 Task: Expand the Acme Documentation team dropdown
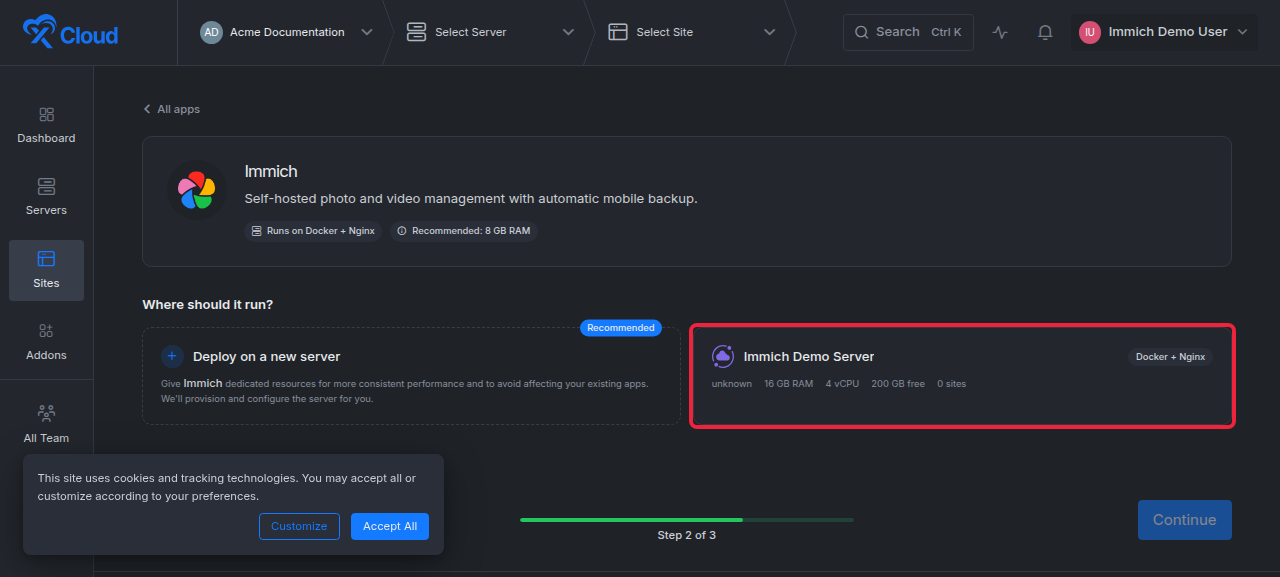click(367, 32)
